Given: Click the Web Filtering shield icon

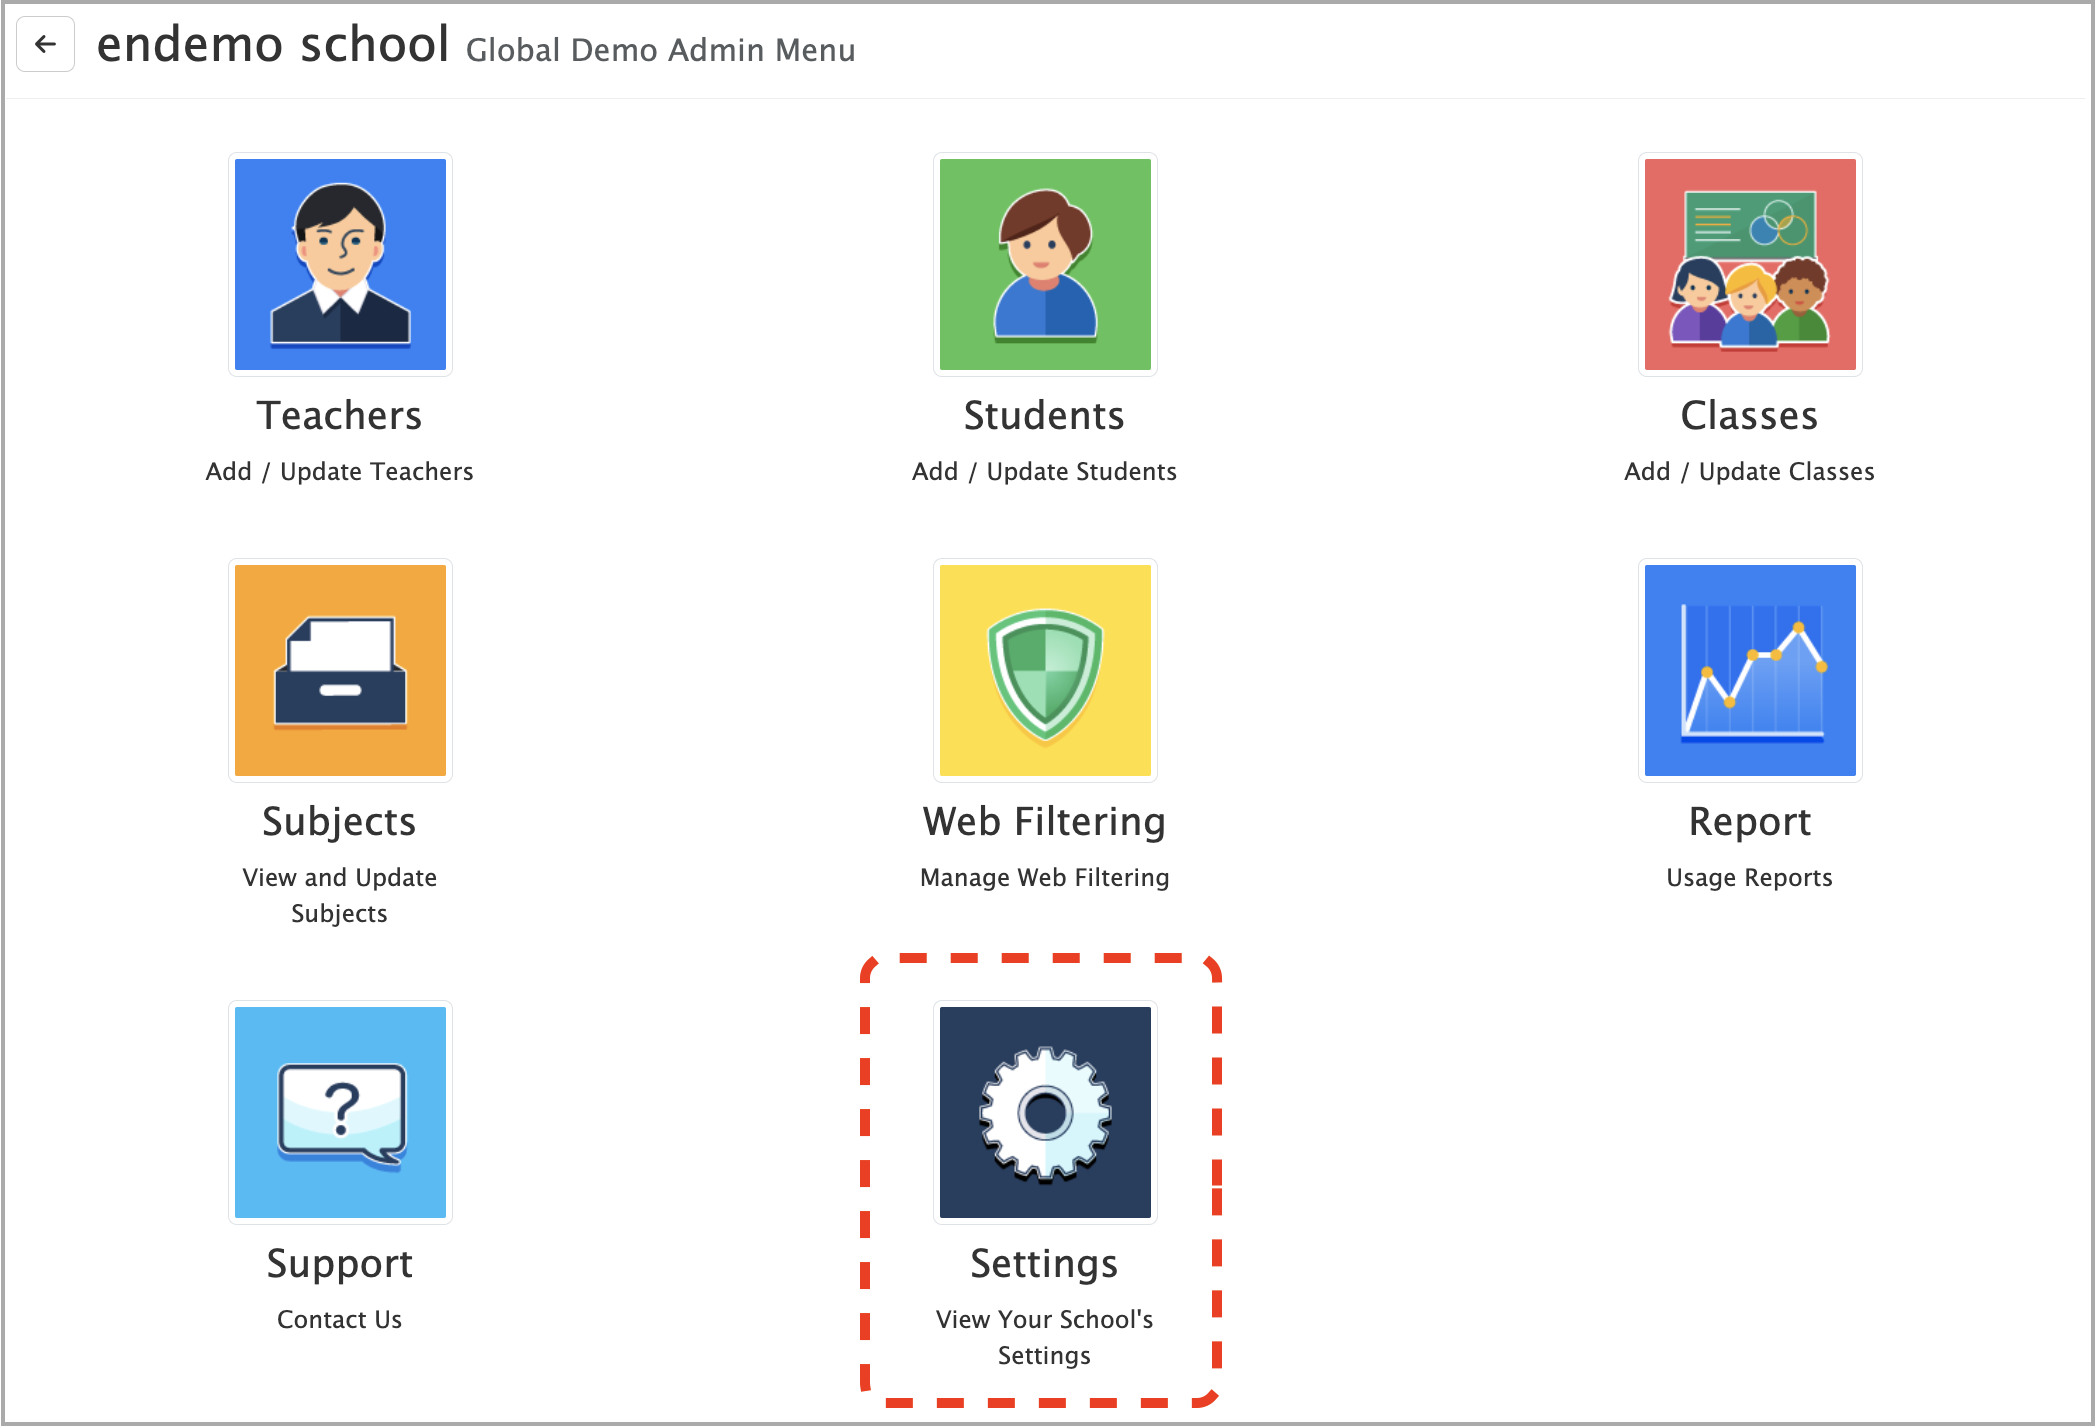Looking at the screenshot, I should (1045, 670).
